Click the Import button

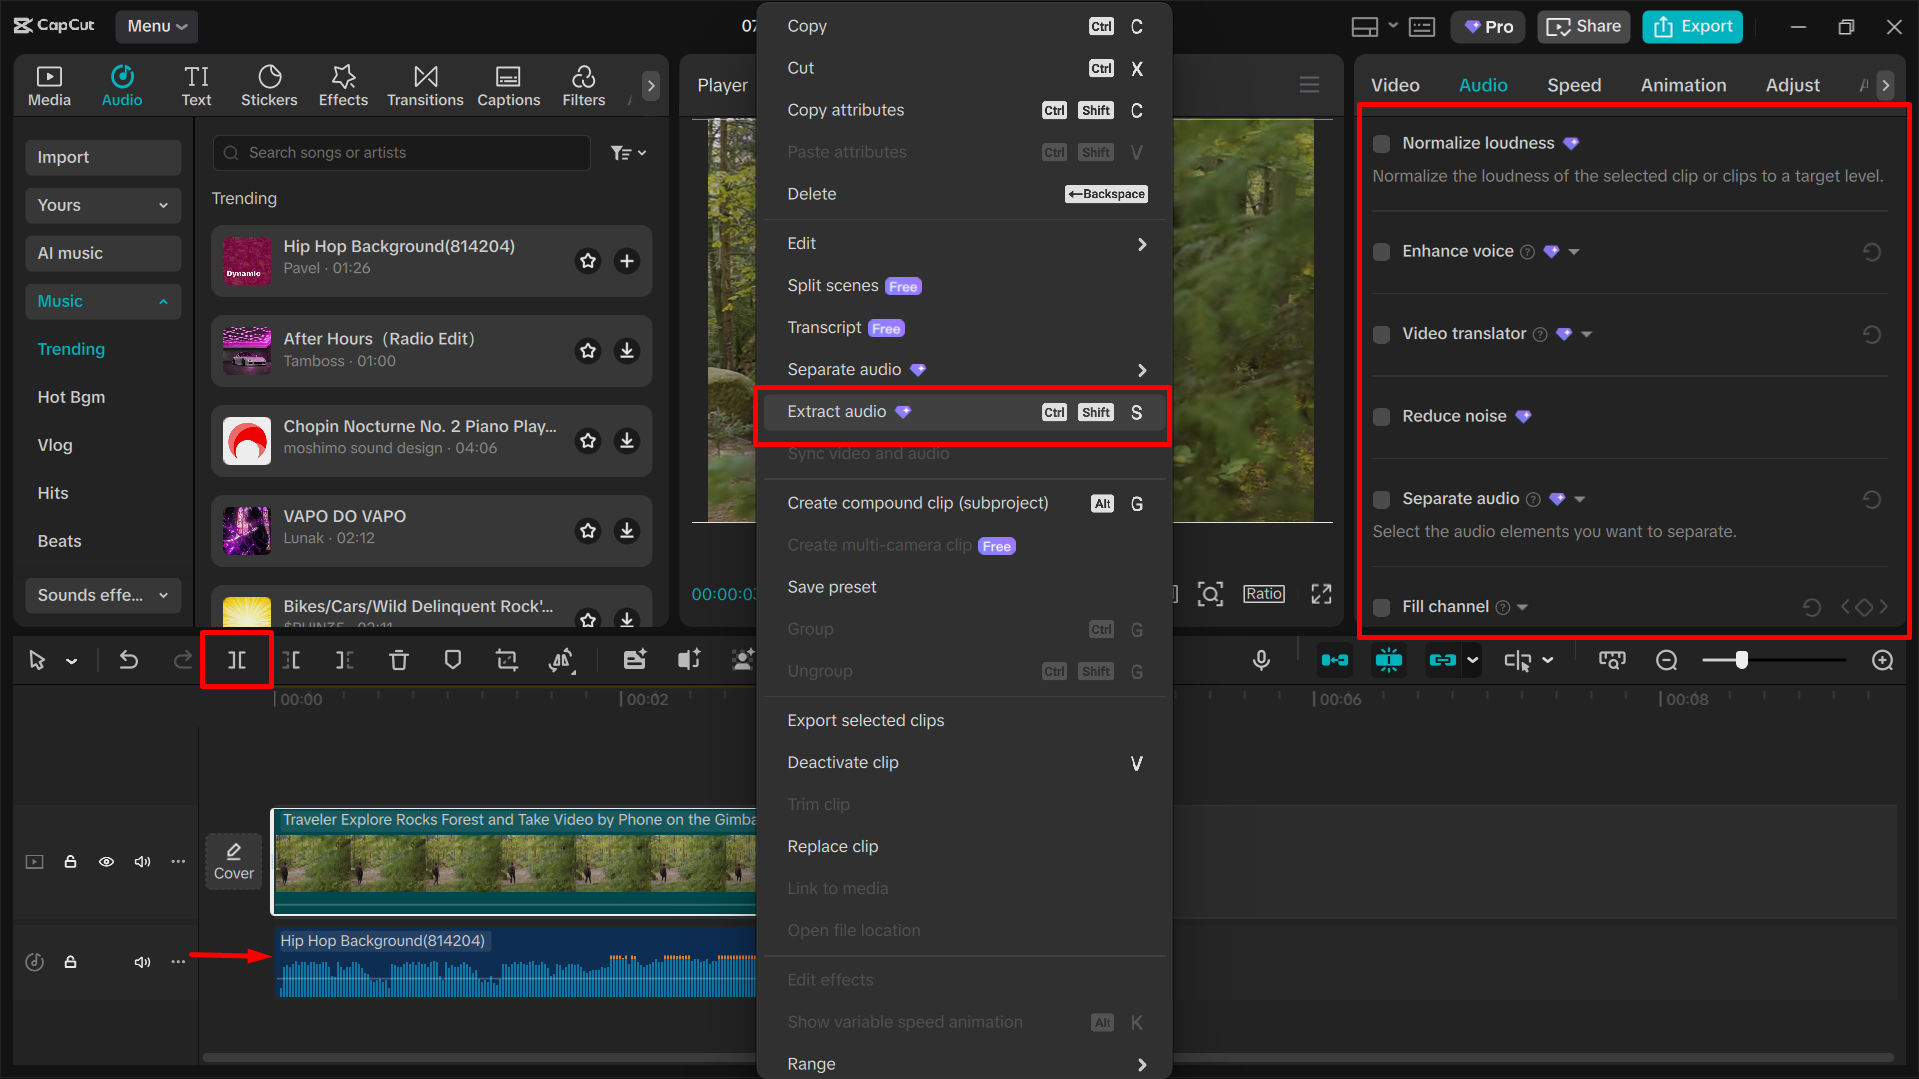coord(103,157)
